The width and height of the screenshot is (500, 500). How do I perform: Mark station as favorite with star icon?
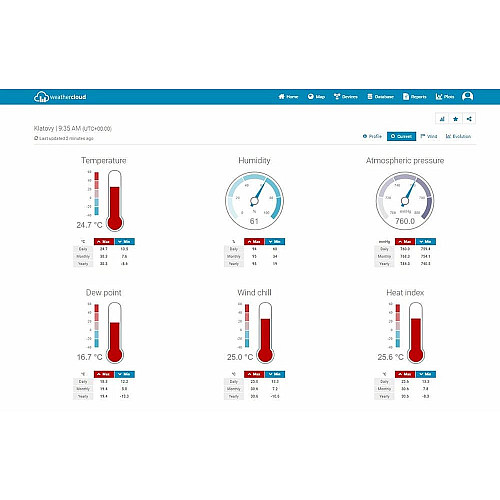[455, 119]
